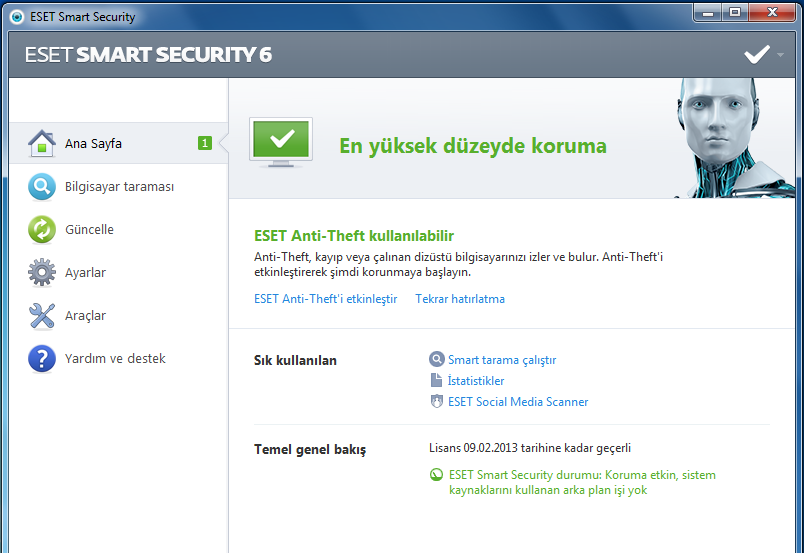Viewport: 804px width, 553px height.
Task: Click the Temel genel bakış heading
Action: coord(310,449)
